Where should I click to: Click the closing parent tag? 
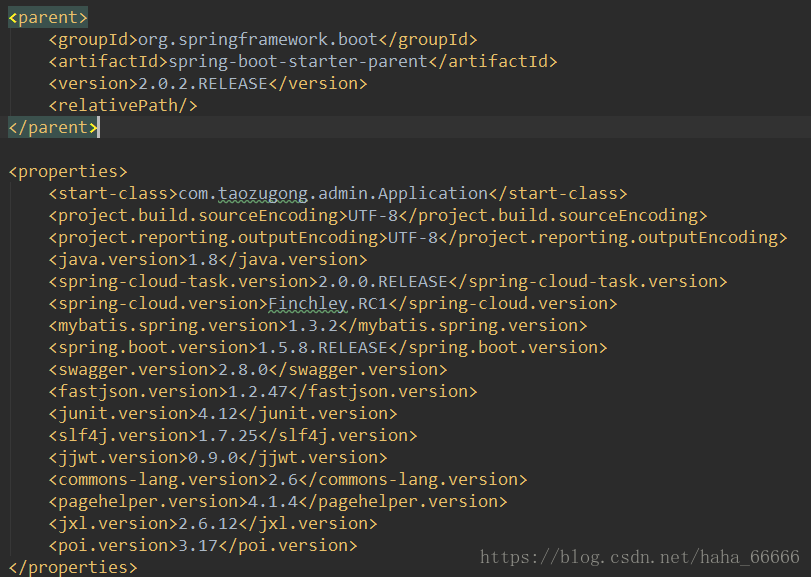point(53,127)
